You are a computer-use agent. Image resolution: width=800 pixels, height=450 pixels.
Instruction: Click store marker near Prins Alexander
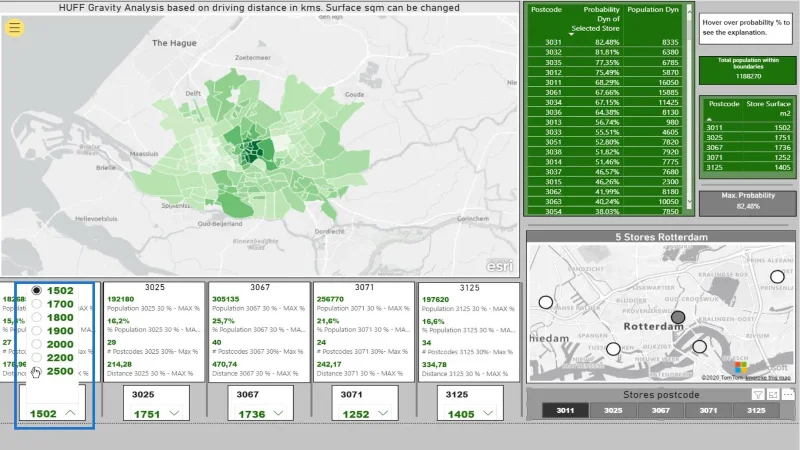click(x=777, y=277)
